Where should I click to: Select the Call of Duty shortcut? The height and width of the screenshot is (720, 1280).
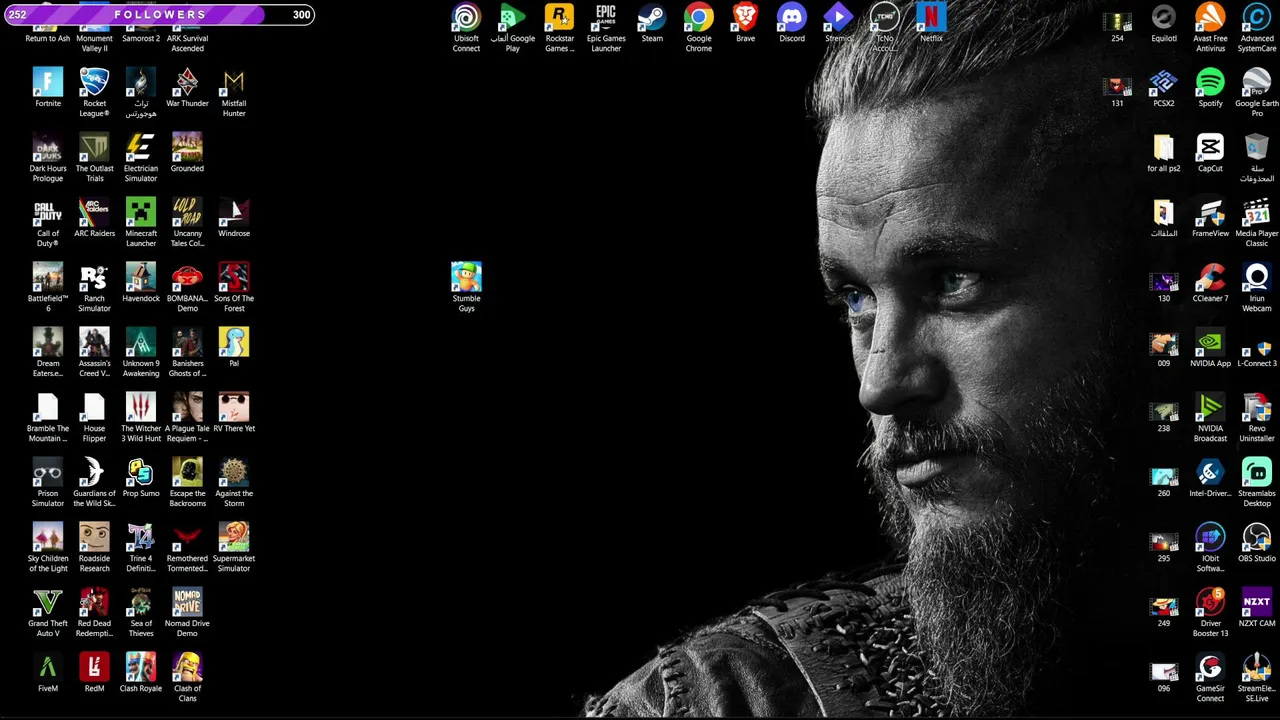tap(48, 212)
